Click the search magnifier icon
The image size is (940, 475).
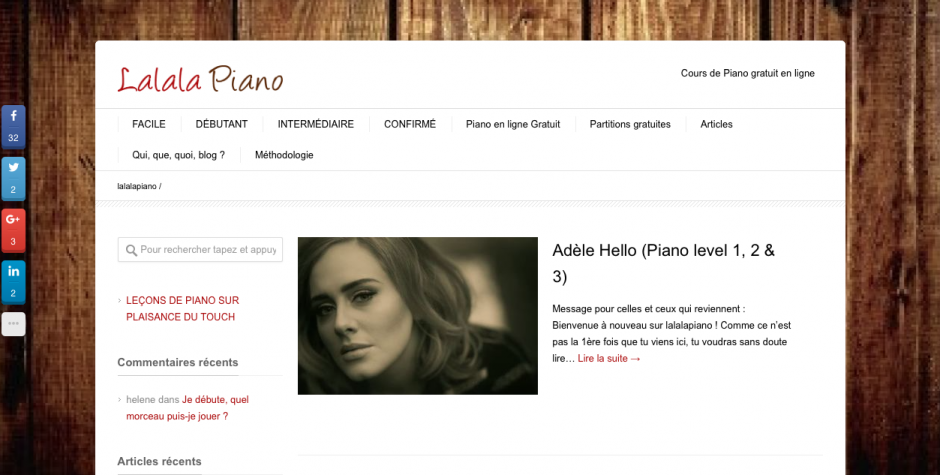[131, 250]
